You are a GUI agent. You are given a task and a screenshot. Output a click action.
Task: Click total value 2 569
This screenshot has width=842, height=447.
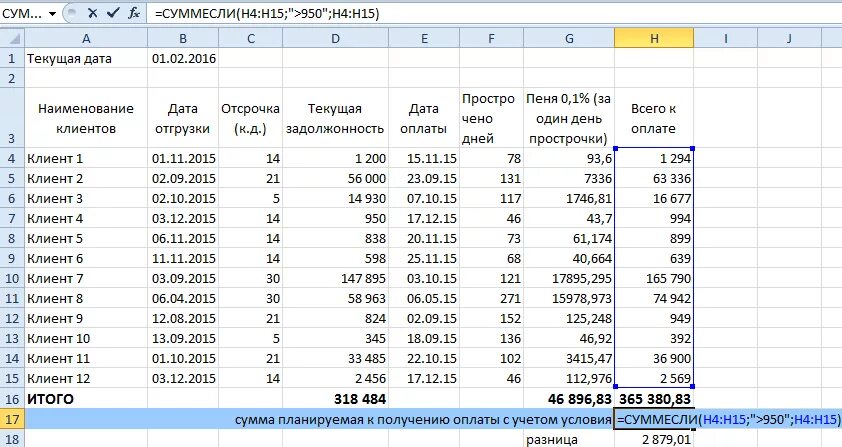(x=654, y=378)
